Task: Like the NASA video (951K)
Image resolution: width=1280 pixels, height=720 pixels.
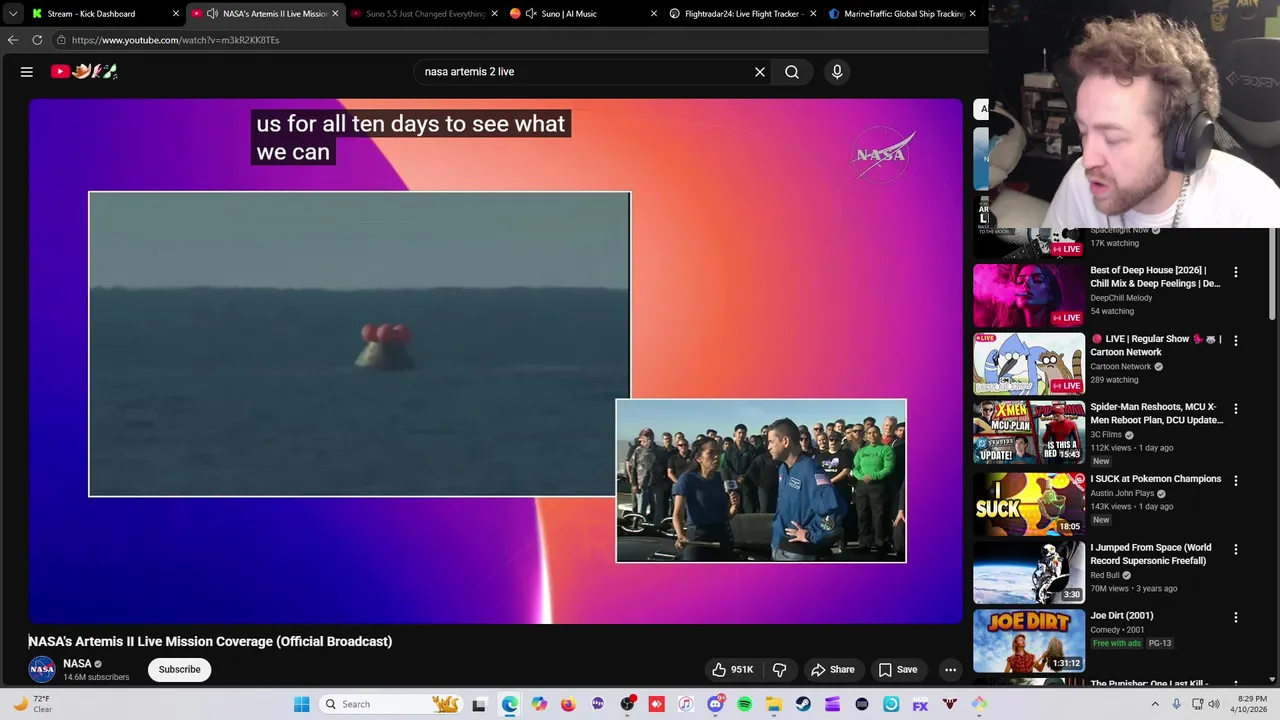Action: 732,670
